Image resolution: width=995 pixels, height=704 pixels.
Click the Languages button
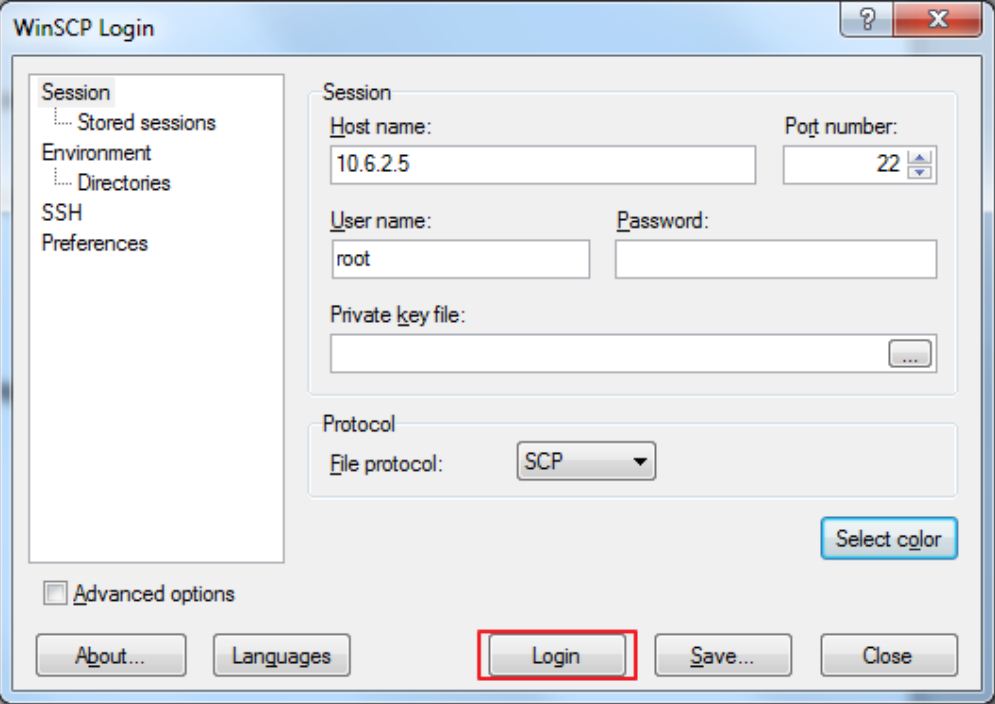click(281, 656)
